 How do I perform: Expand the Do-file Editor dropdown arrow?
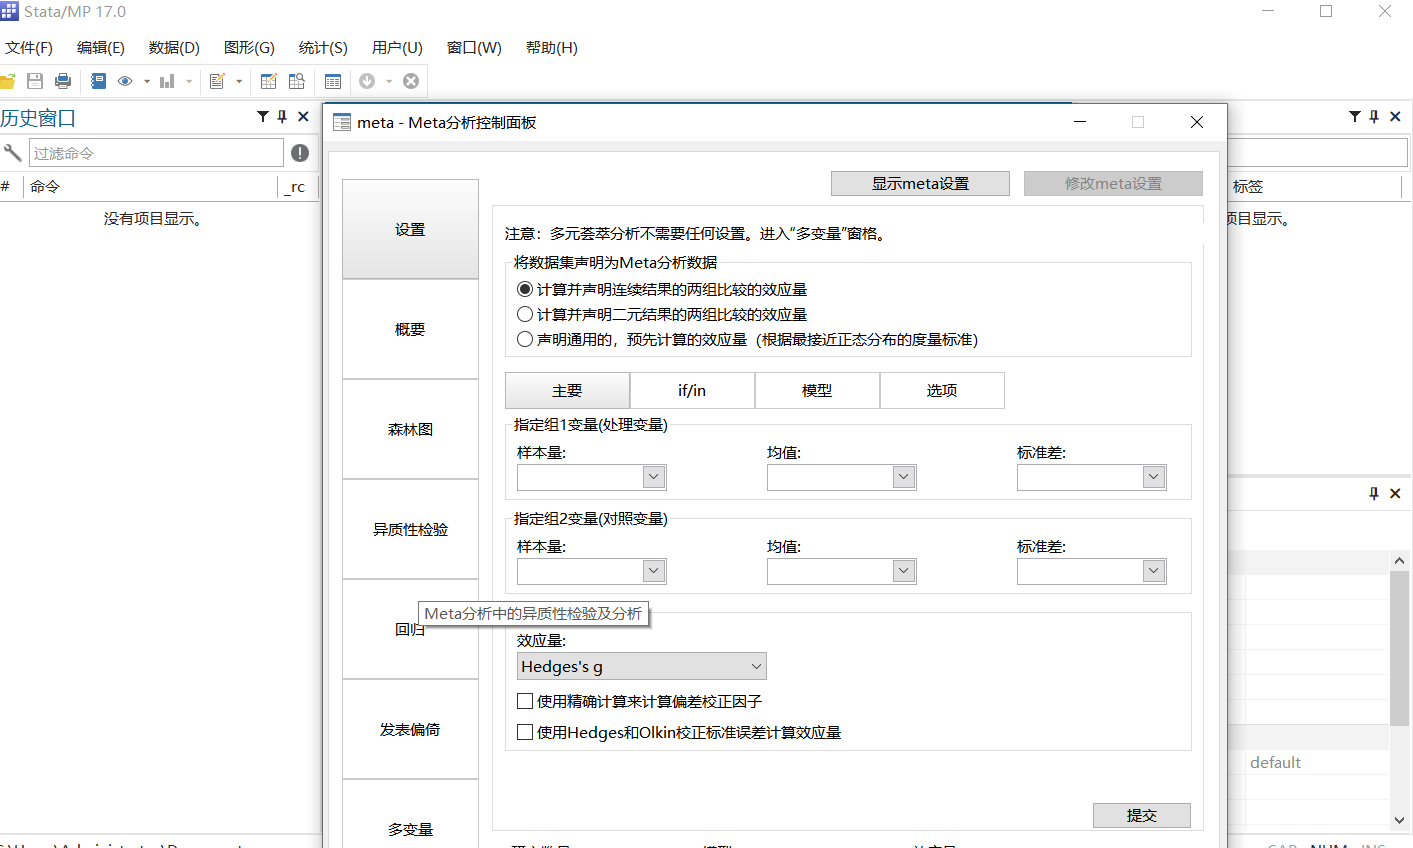point(239,82)
